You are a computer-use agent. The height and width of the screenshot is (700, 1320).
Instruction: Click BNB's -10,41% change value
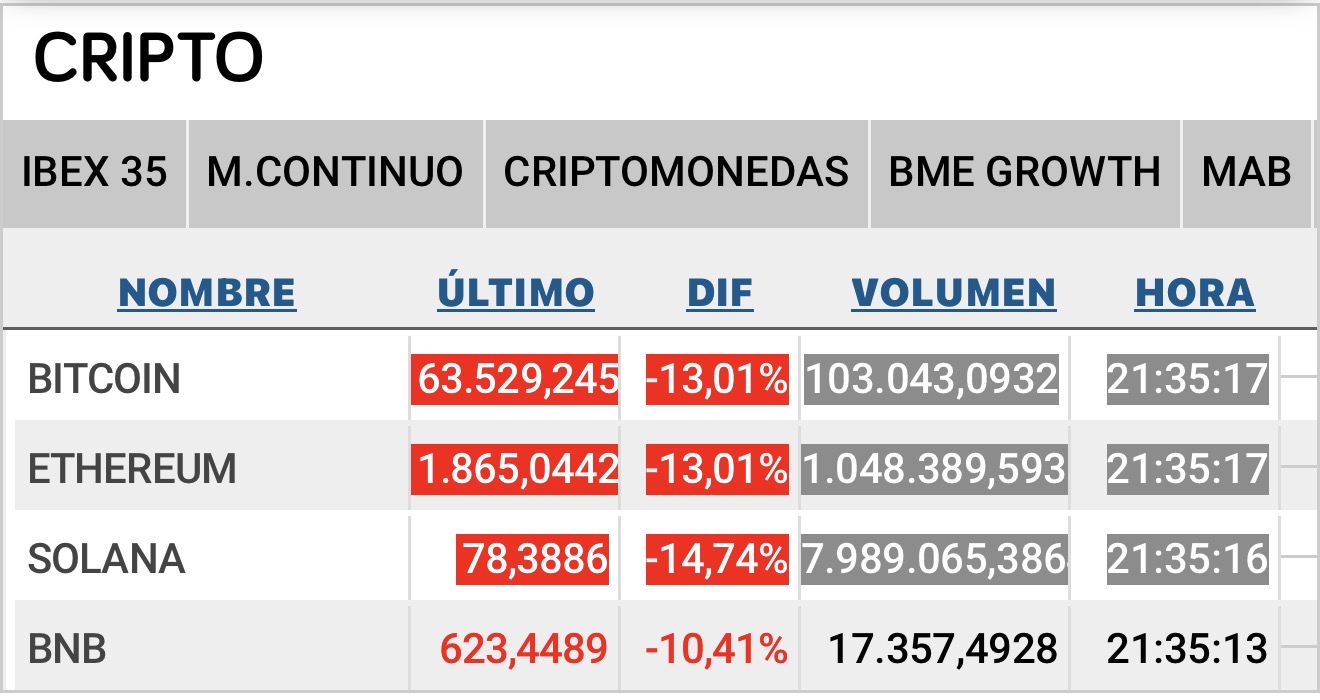click(x=717, y=650)
